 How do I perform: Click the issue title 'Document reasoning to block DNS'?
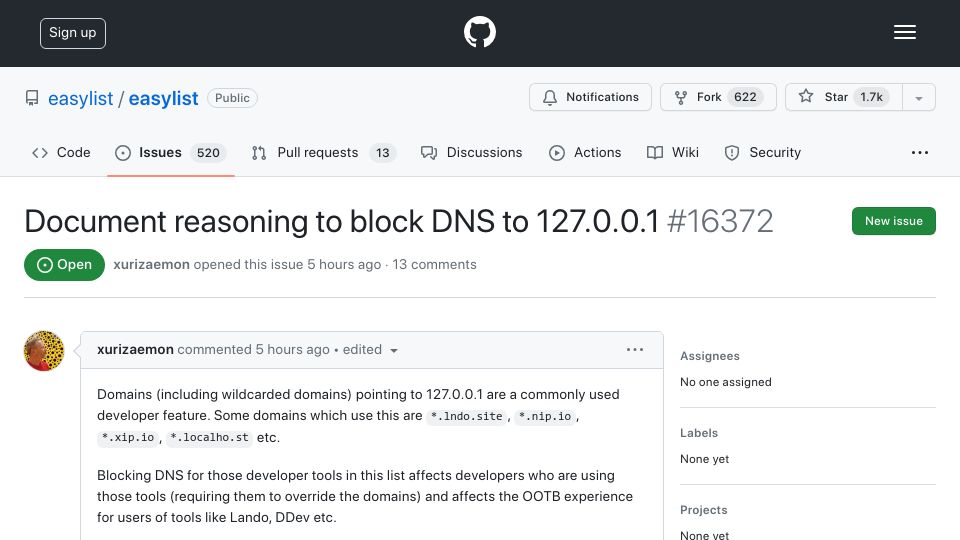tap(342, 221)
